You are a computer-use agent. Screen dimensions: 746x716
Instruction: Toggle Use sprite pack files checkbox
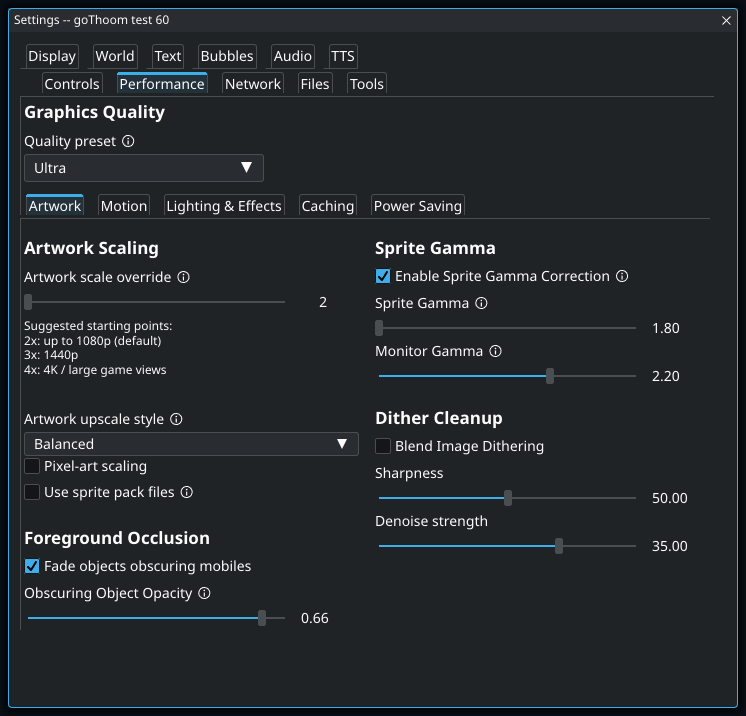(32, 492)
